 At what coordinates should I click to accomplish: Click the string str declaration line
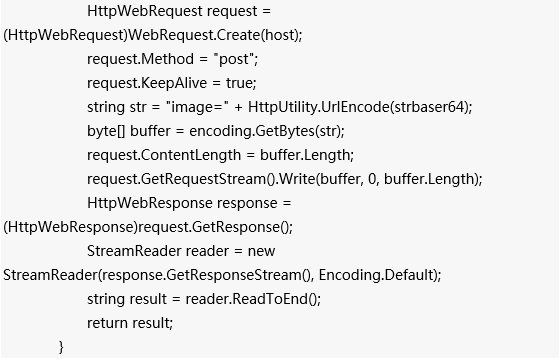click(280, 107)
